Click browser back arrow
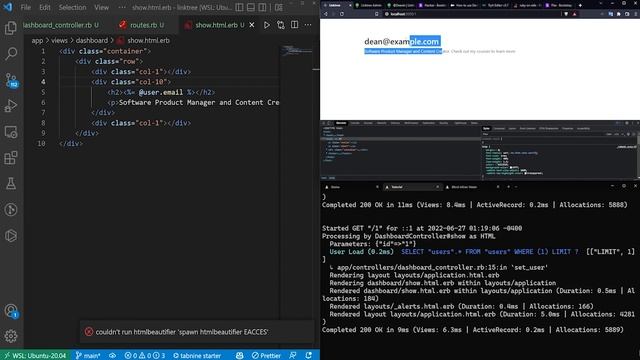 pyautogui.click(x=326, y=14)
